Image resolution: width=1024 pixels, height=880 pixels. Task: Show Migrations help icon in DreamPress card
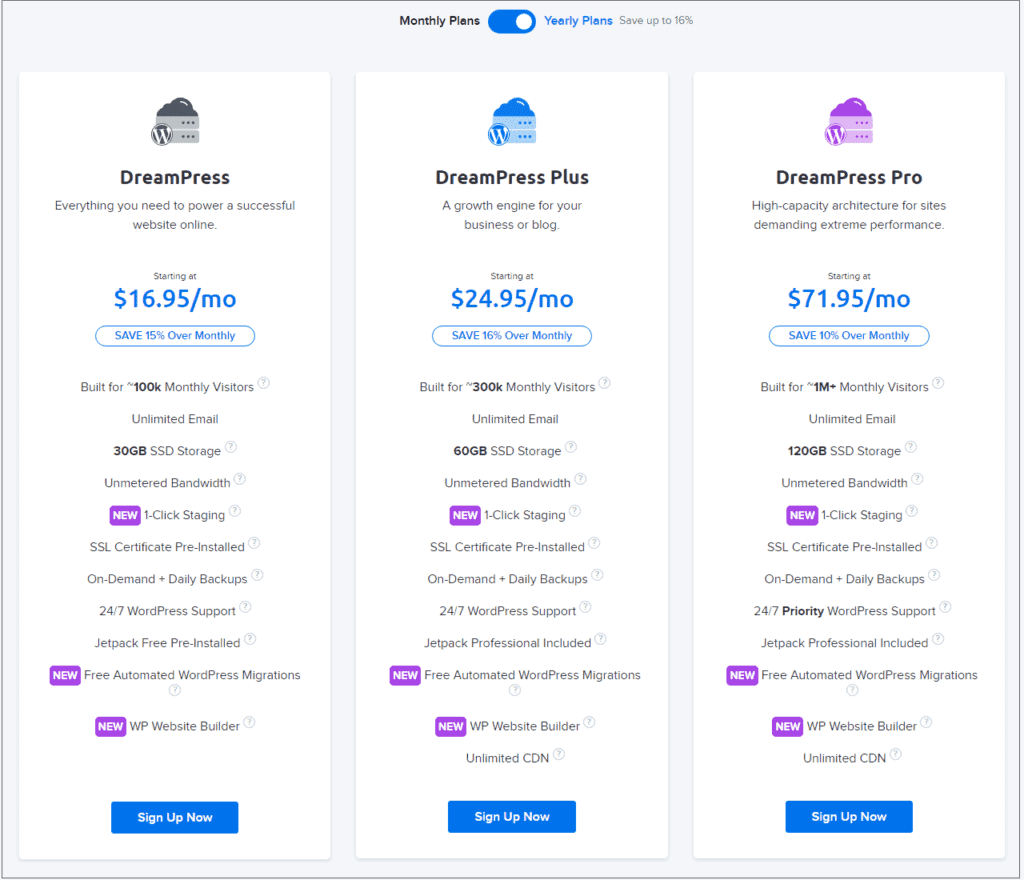[x=174, y=690]
